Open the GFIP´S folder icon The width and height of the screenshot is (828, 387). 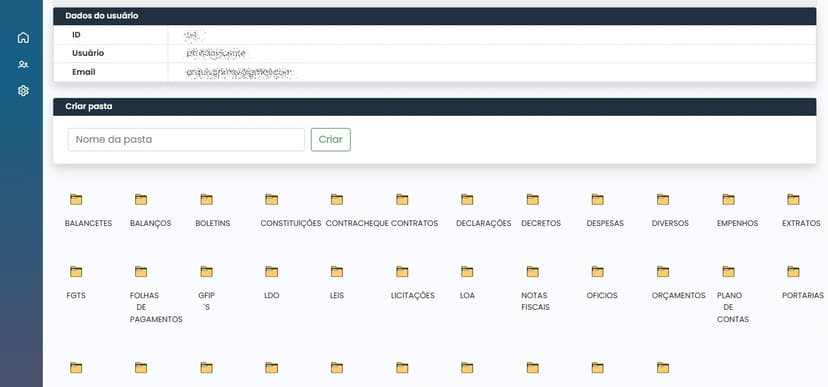coord(206,272)
